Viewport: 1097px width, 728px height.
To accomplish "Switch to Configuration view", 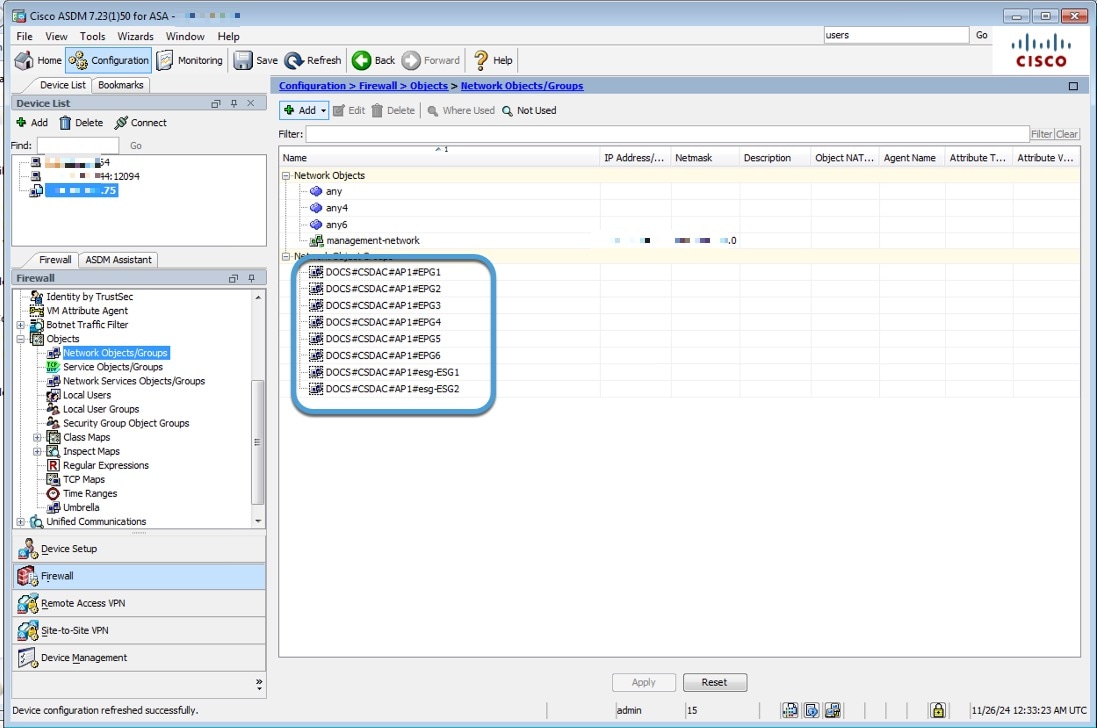I will (108, 60).
